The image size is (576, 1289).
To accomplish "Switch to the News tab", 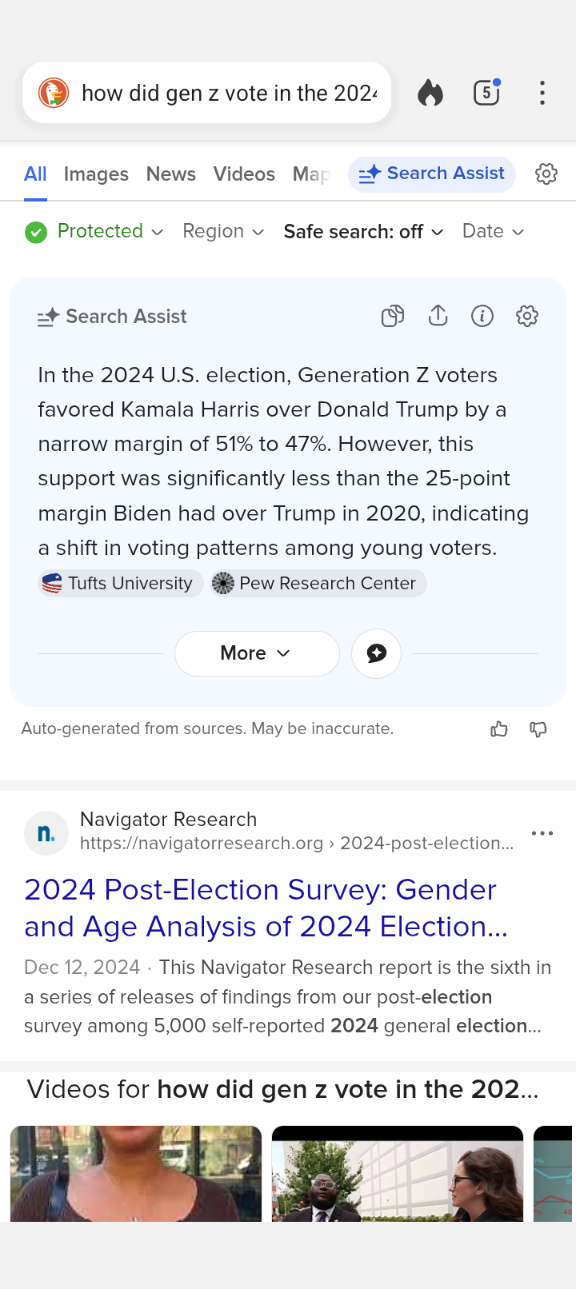I will coord(171,174).
